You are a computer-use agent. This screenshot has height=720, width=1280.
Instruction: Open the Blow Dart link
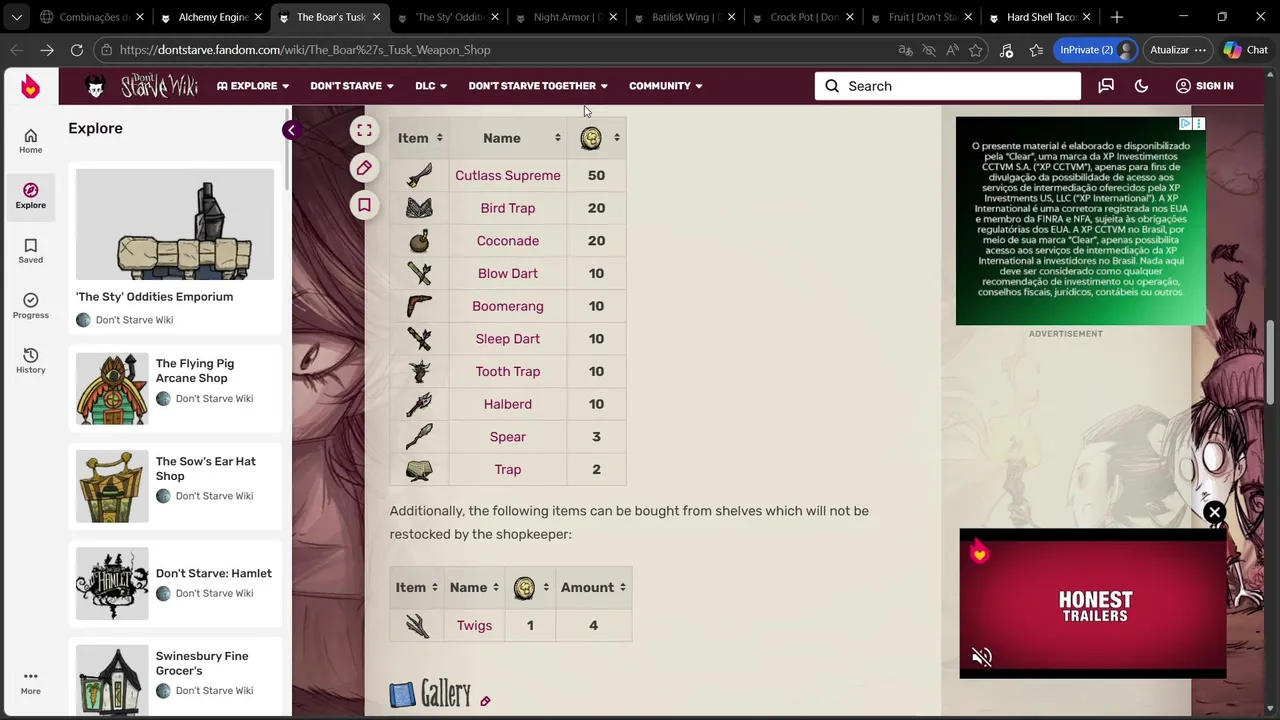508,273
